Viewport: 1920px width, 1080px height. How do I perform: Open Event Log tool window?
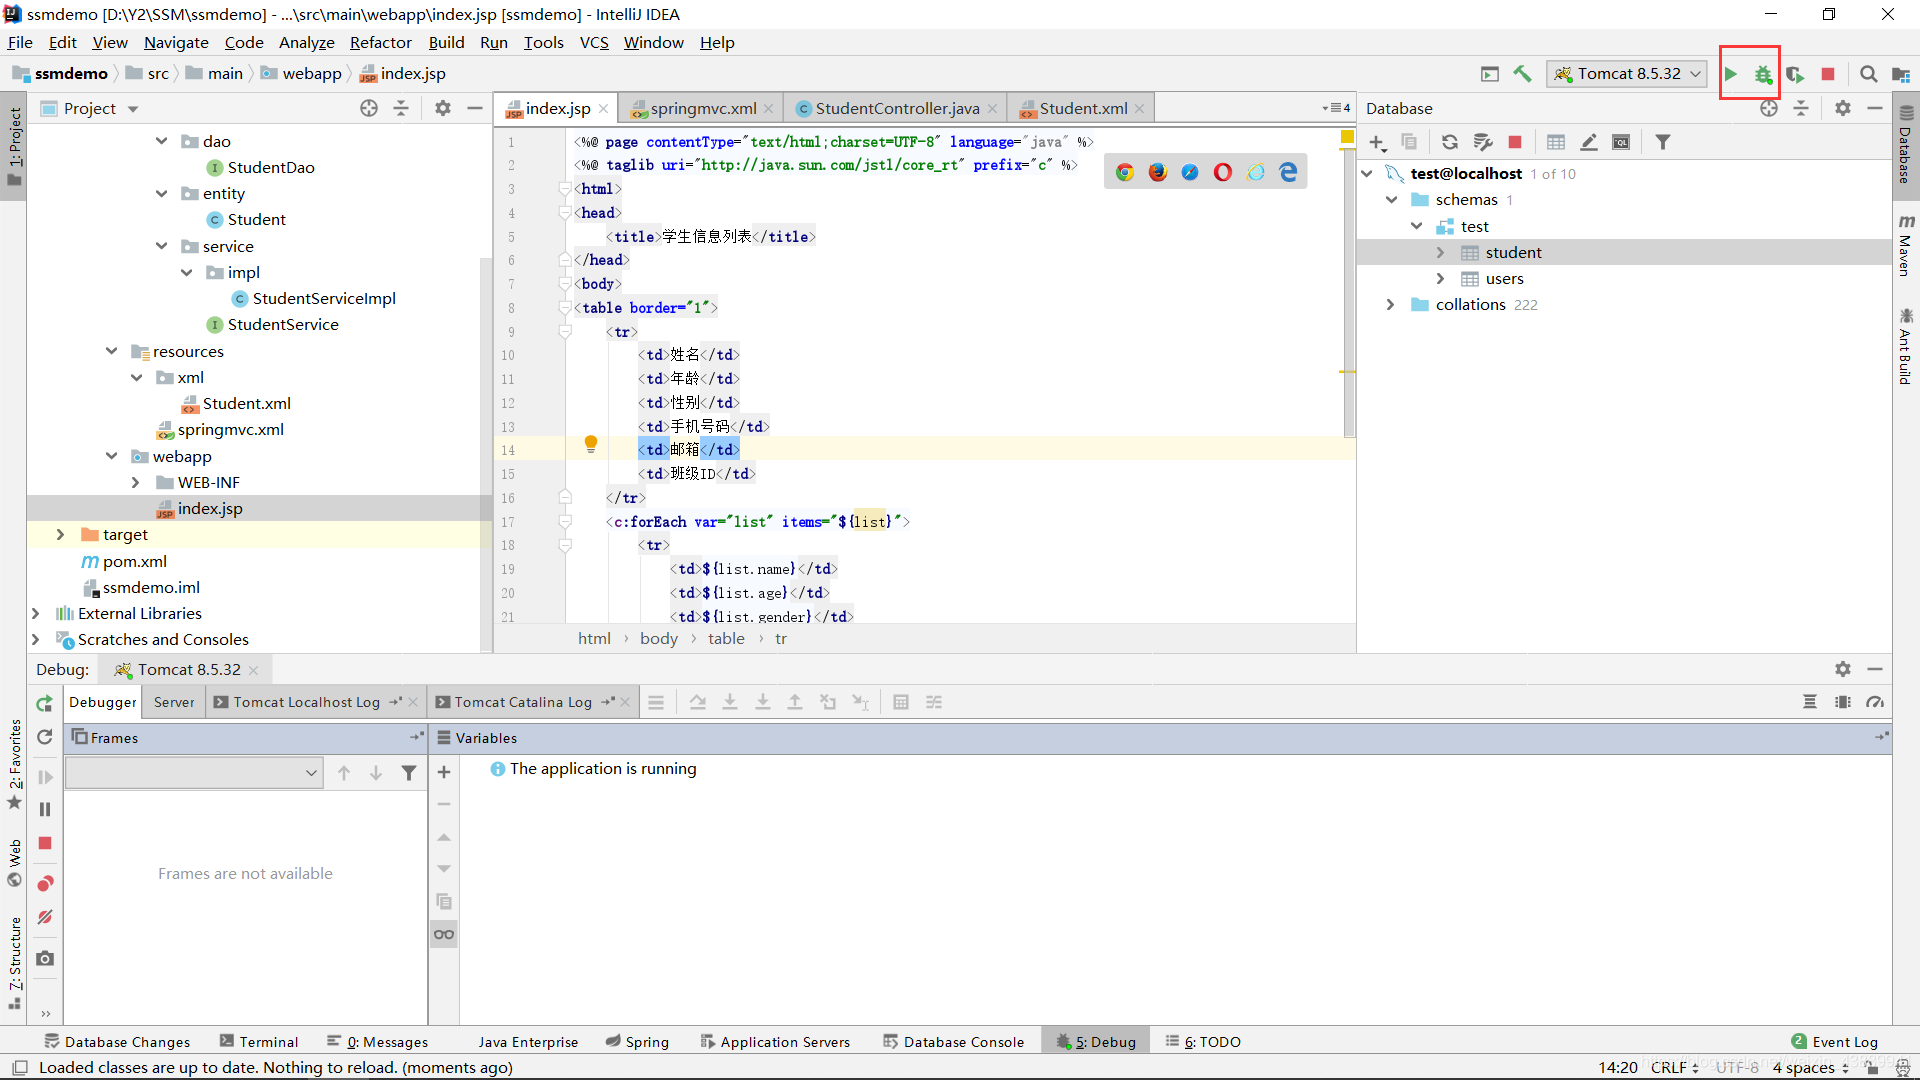point(1834,1041)
